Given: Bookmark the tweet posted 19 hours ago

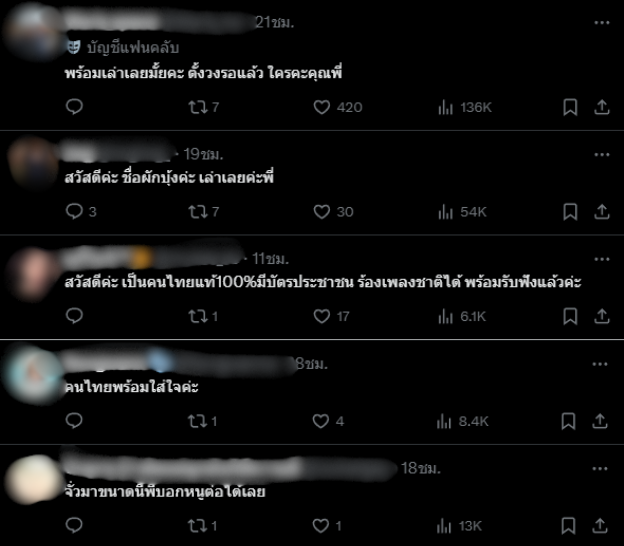Looking at the screenshot, I should click(570, 212).
